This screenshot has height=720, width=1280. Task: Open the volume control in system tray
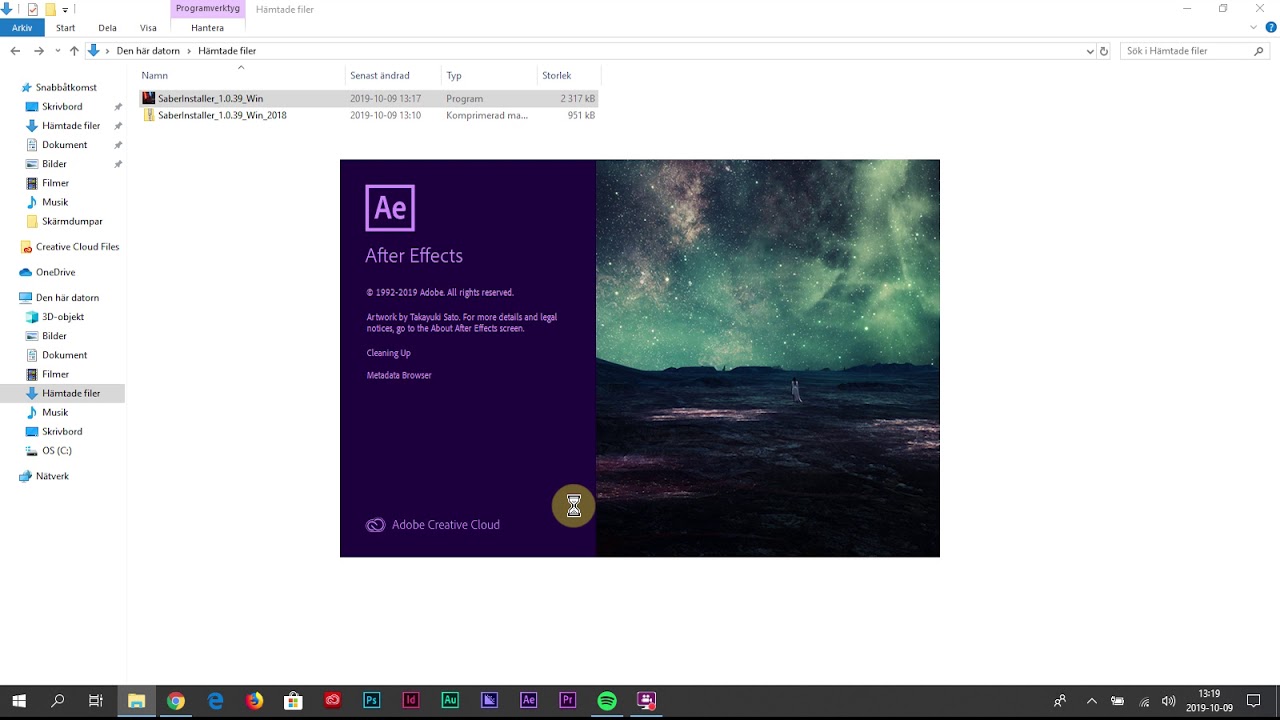tap(1168, 701)
